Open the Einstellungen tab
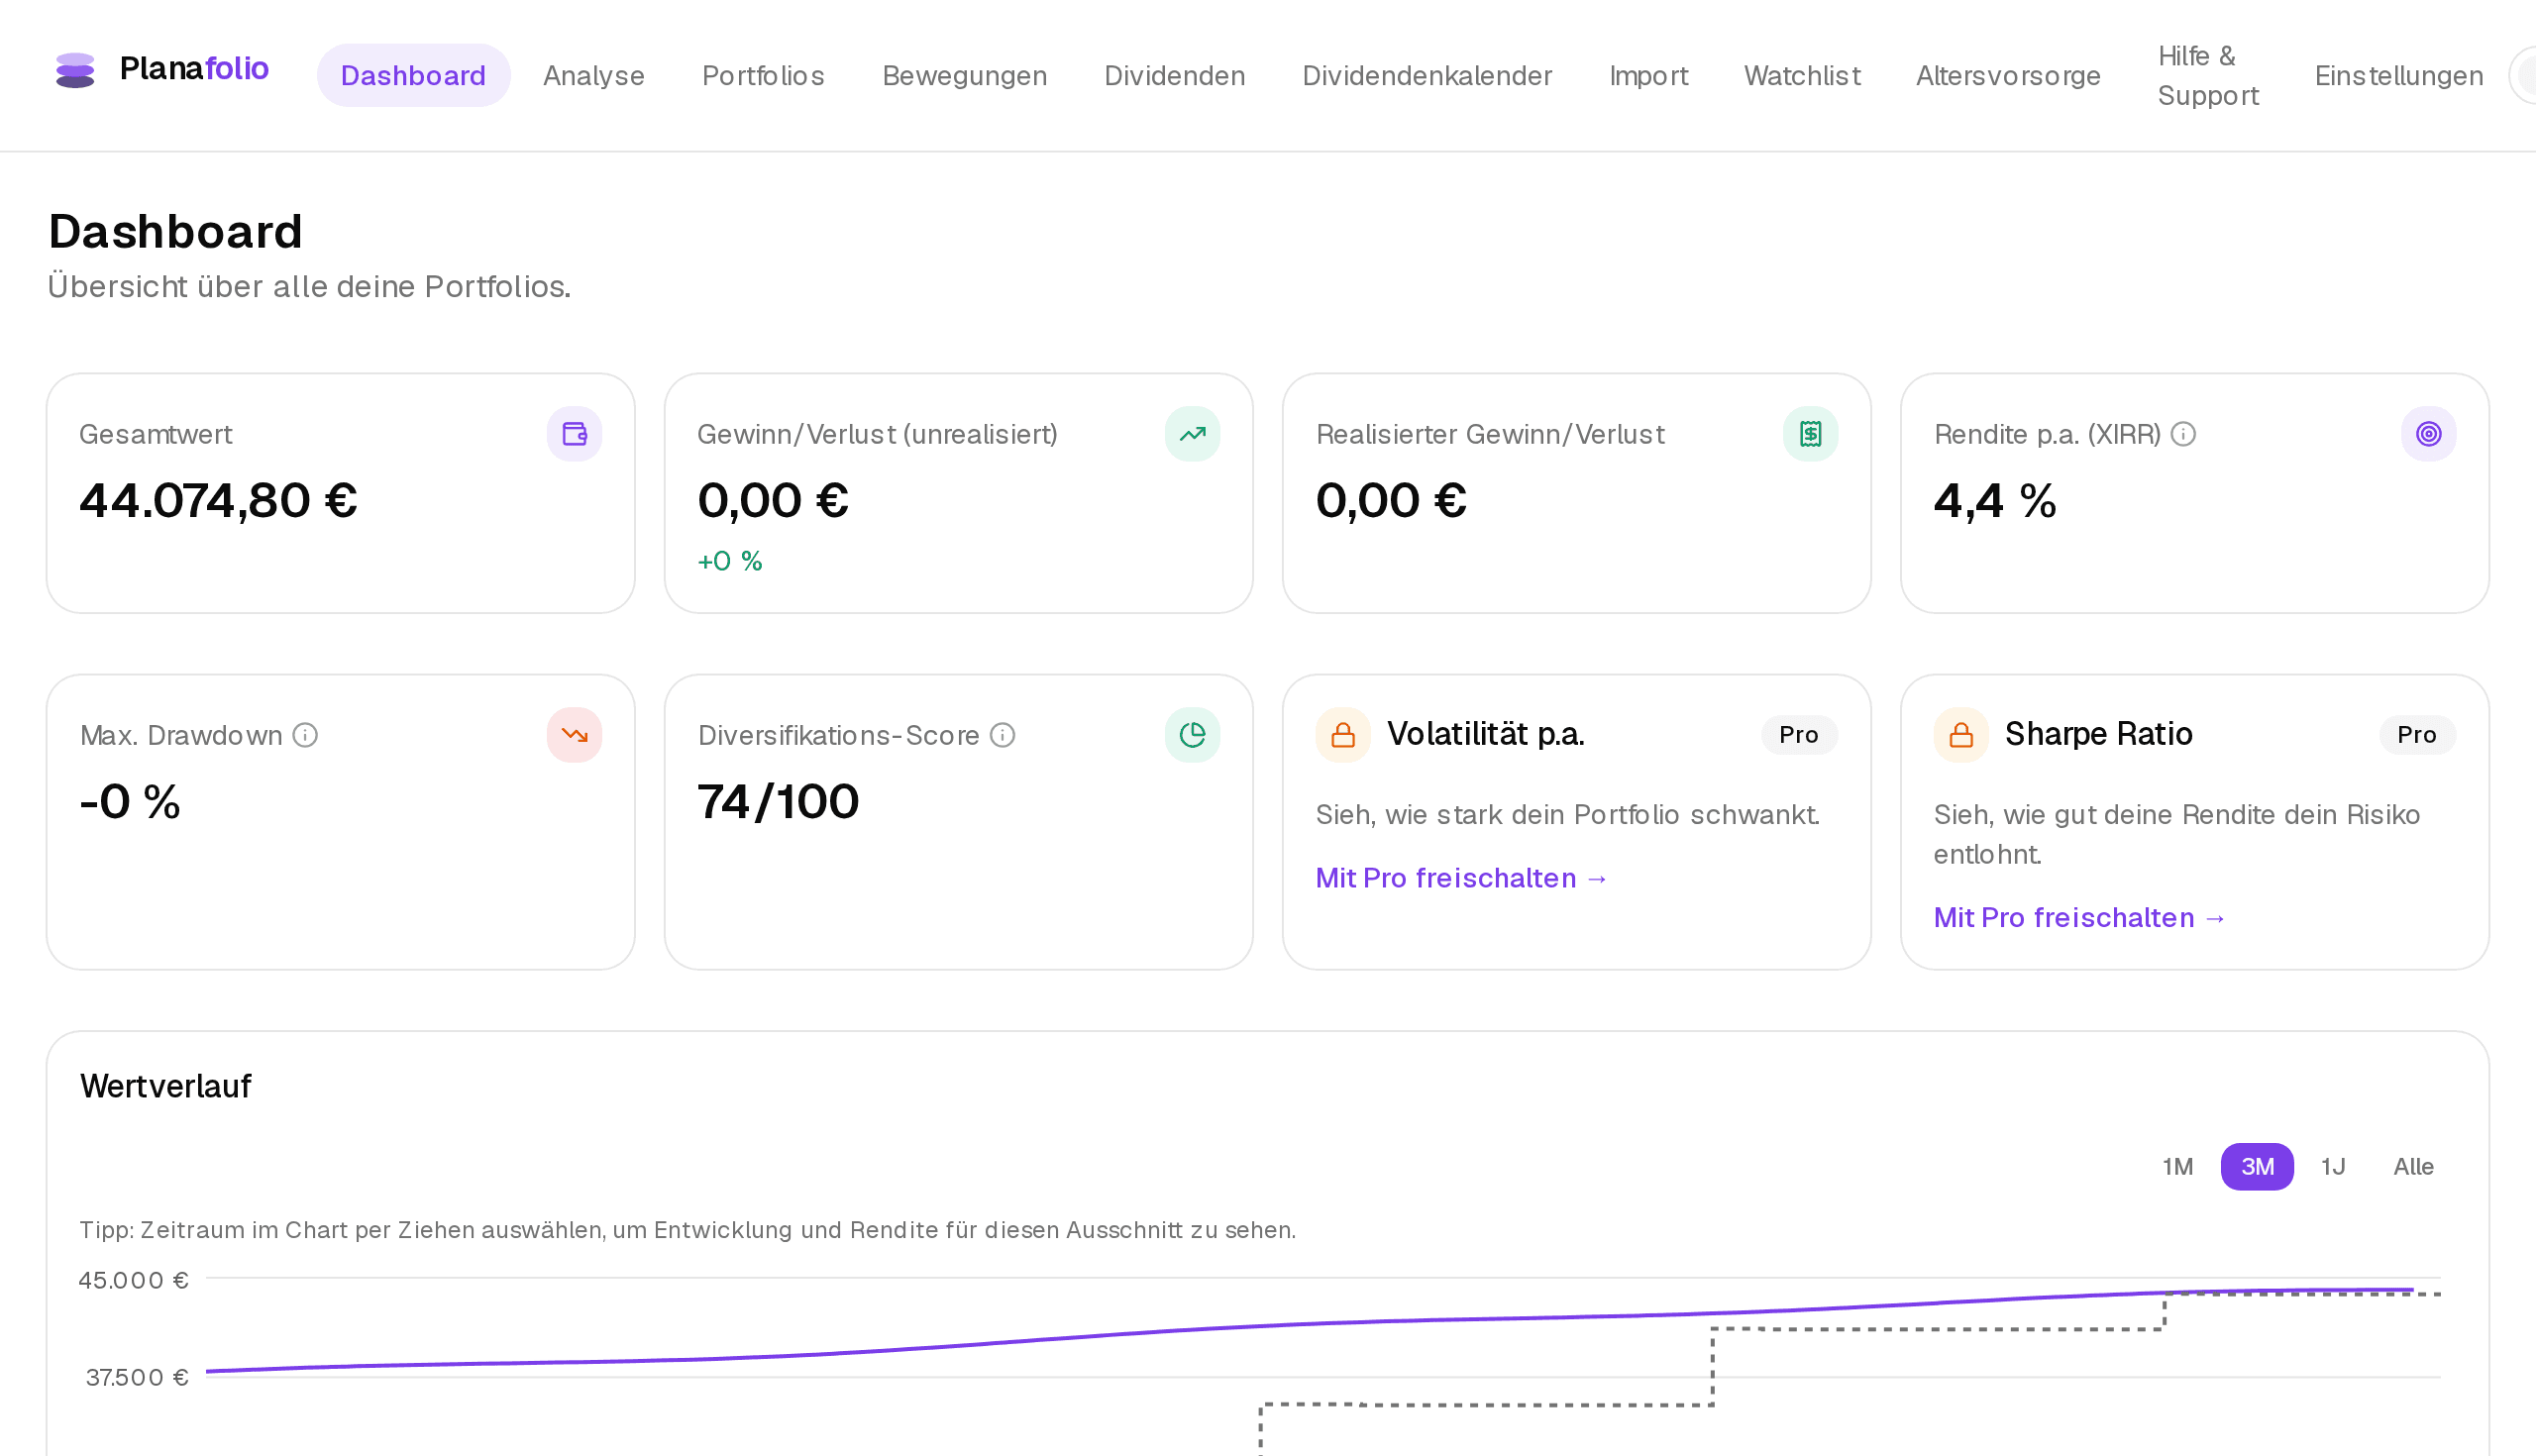Viewport: 2536px width, 1456px height. pyautogui.click(x=2398, y=76)
